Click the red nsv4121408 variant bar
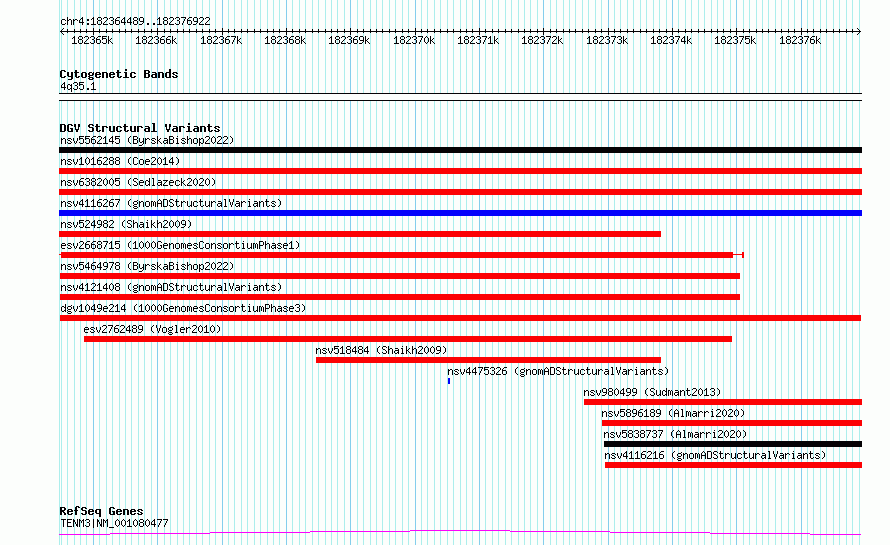Image resolution: width=890 pixels, height=545 pixels. [x=400, y=297]
